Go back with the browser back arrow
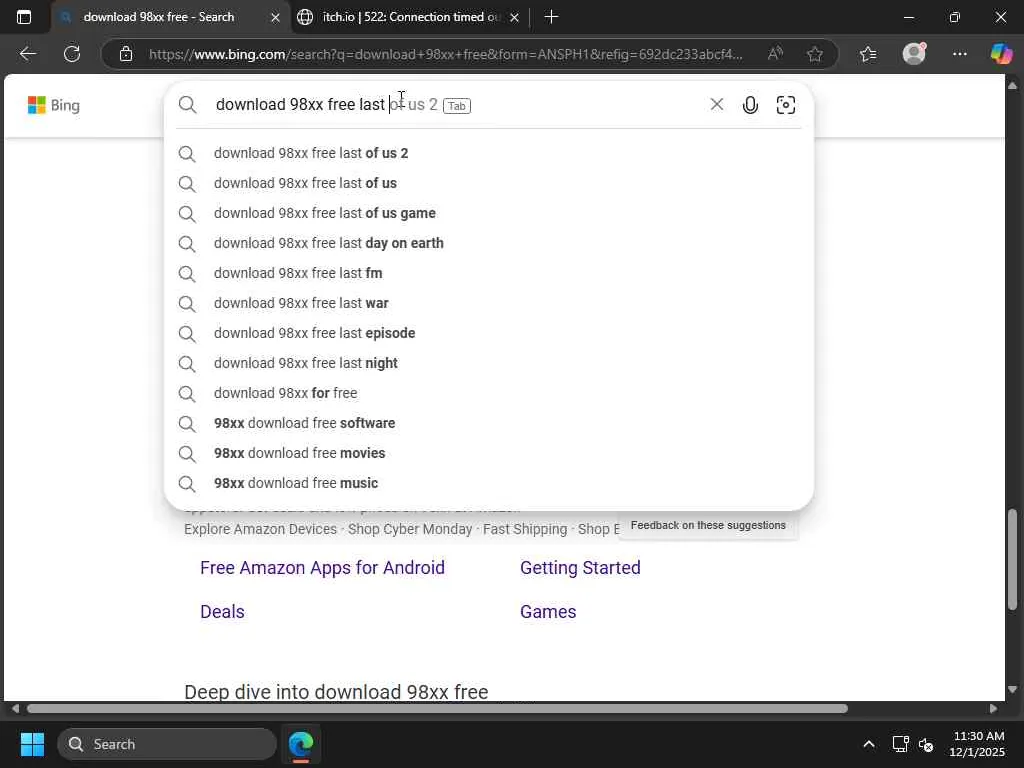 27,54
